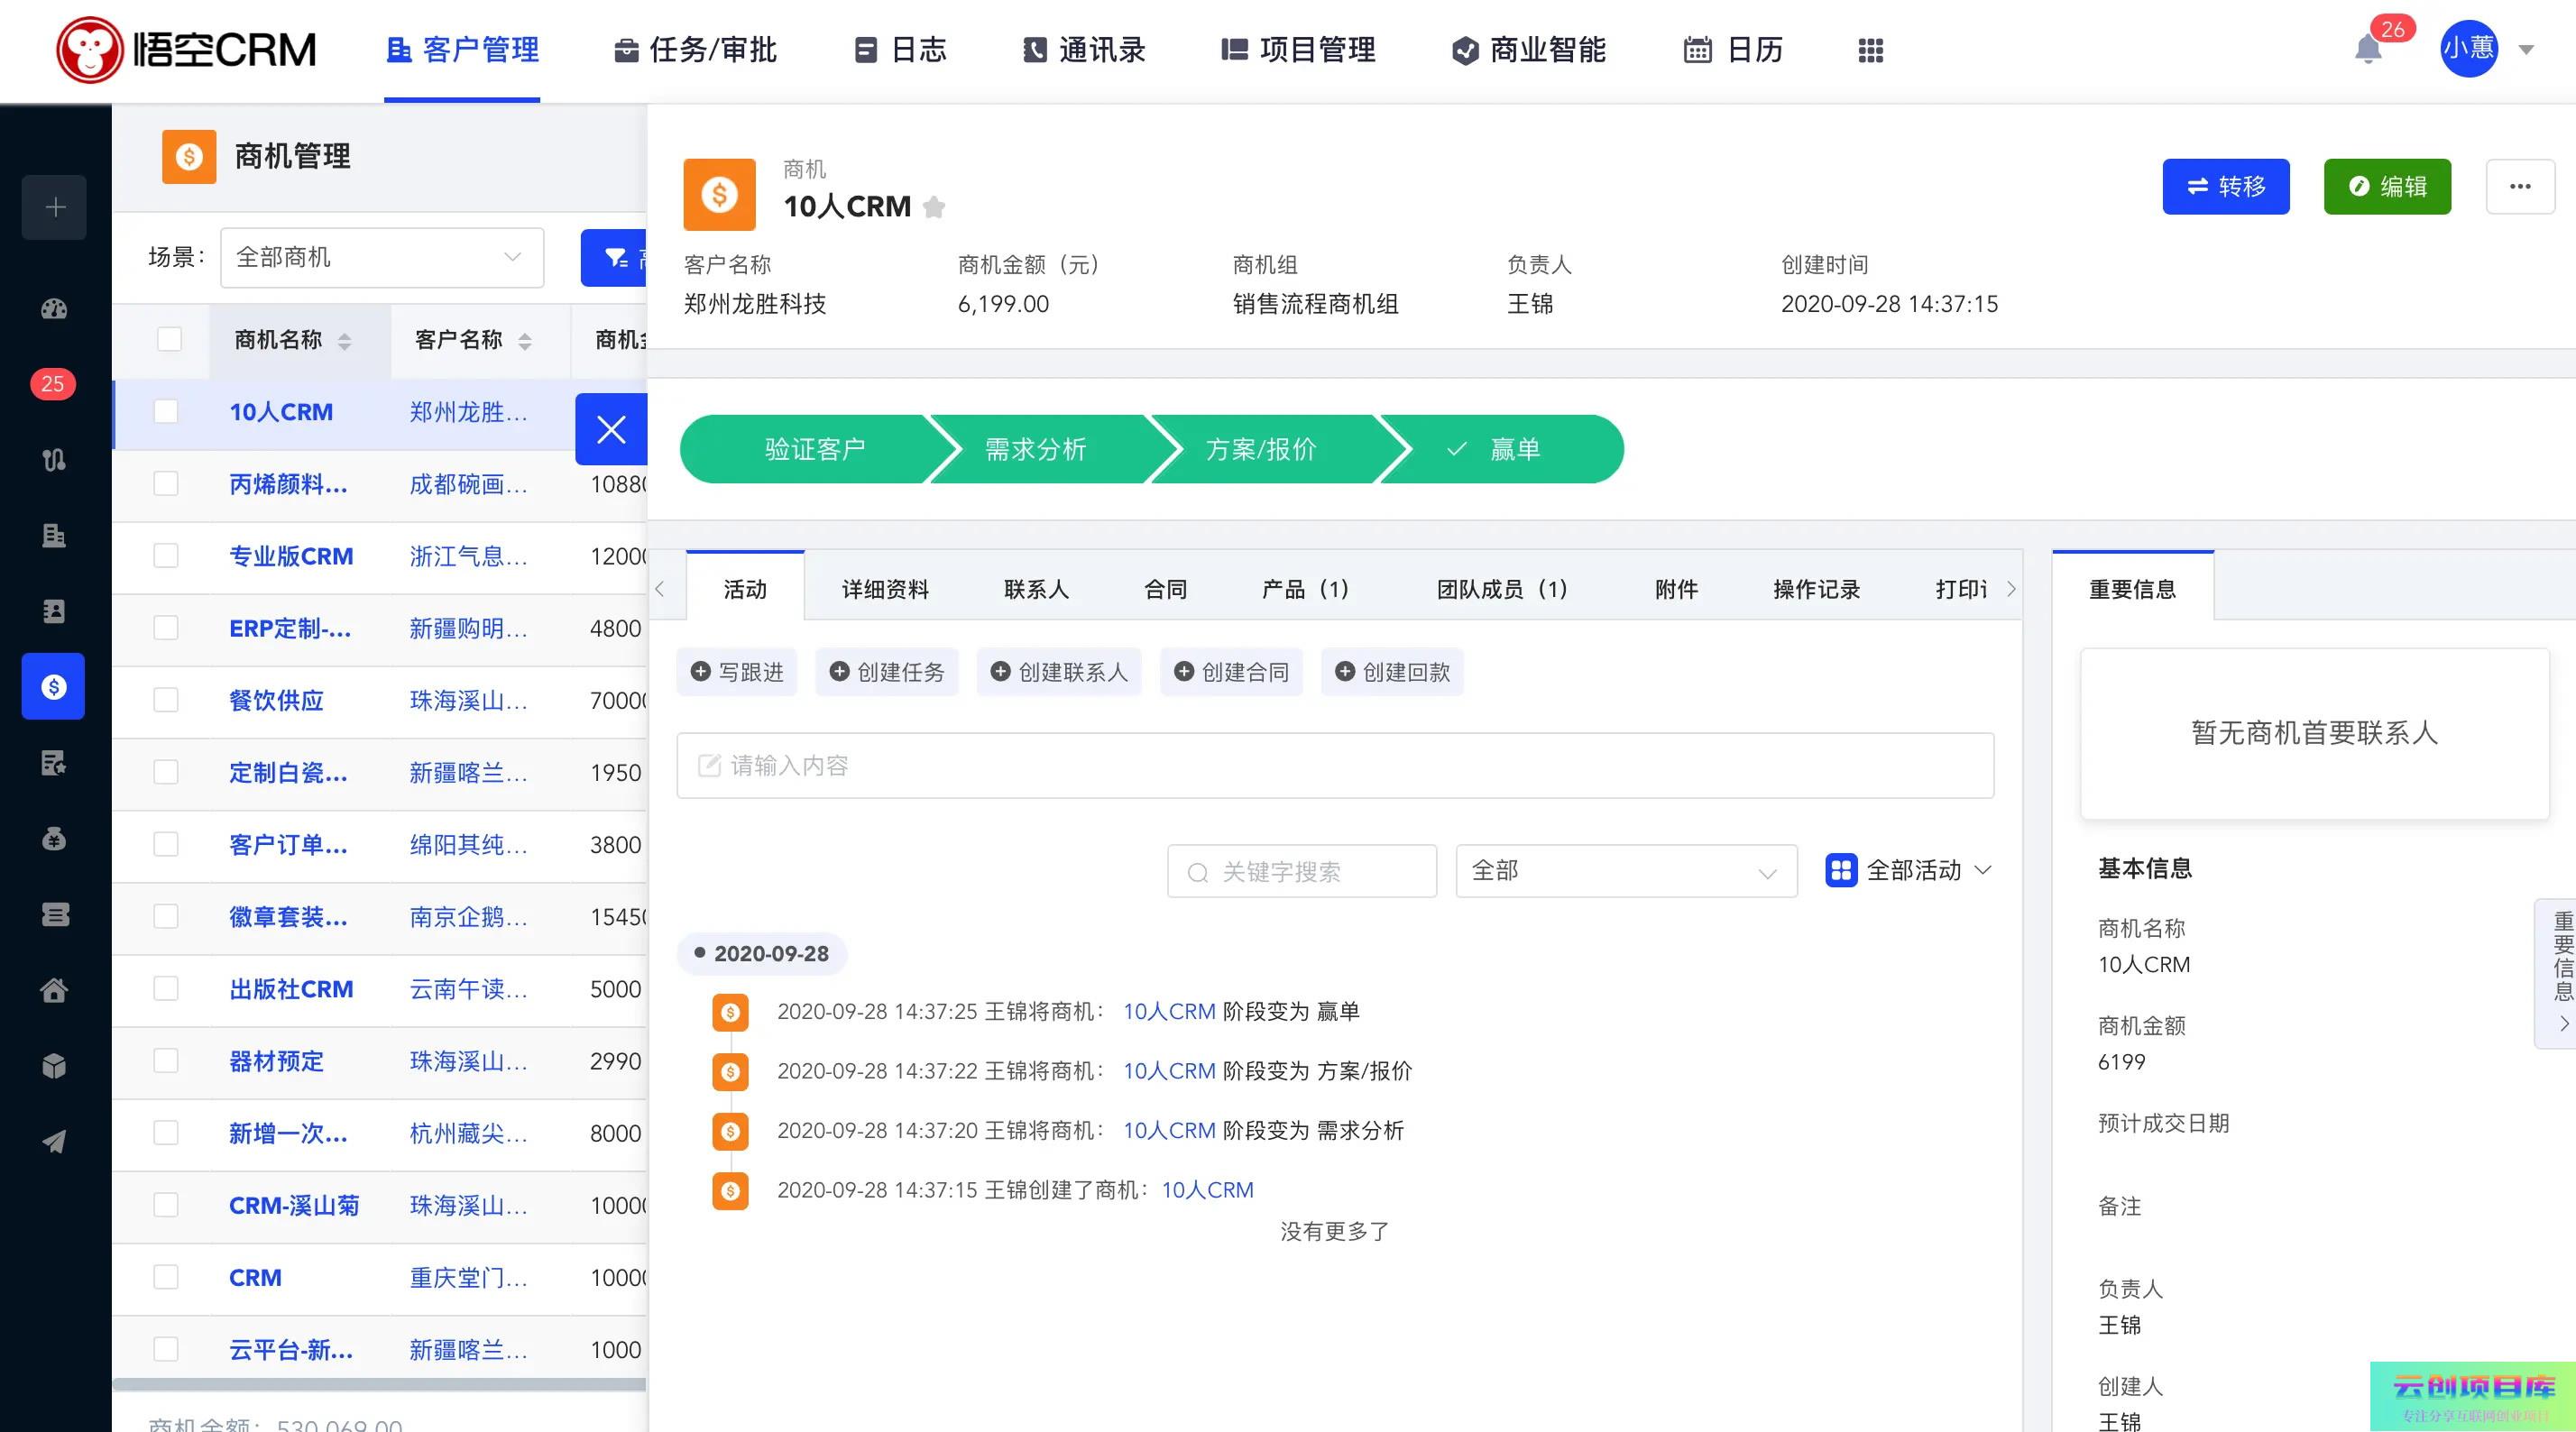Image resolution: width=2576 pixels, height=1432 pixels.
Task: Close the detail panel with the X icon
Action: tap(611, 429)
